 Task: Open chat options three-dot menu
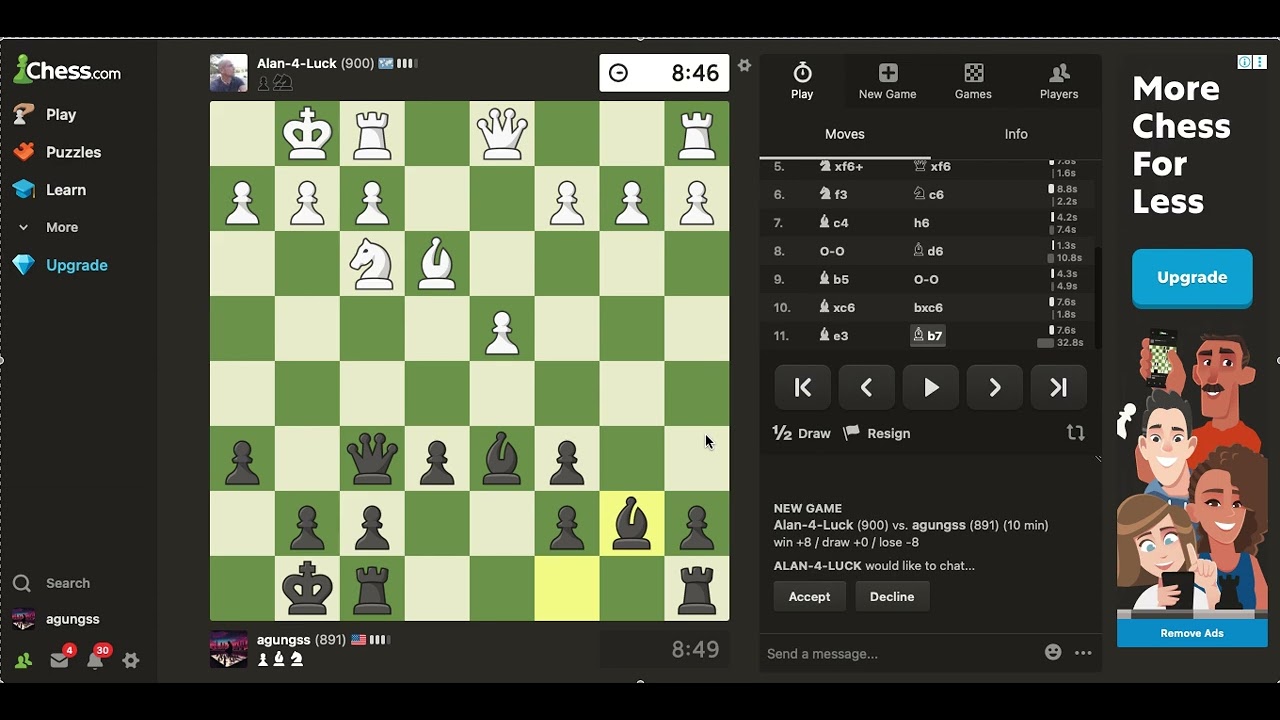pyautogui.click(x=1083, y=653)
